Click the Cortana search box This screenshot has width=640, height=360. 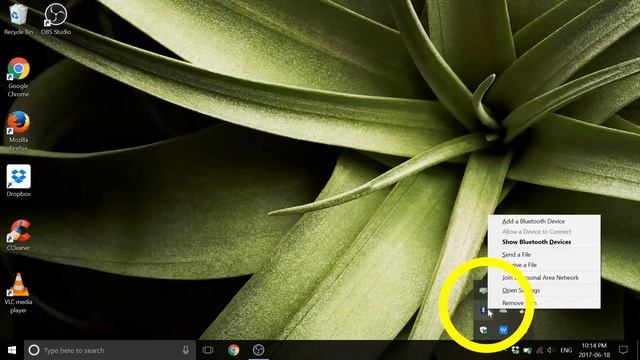(110, 350)
